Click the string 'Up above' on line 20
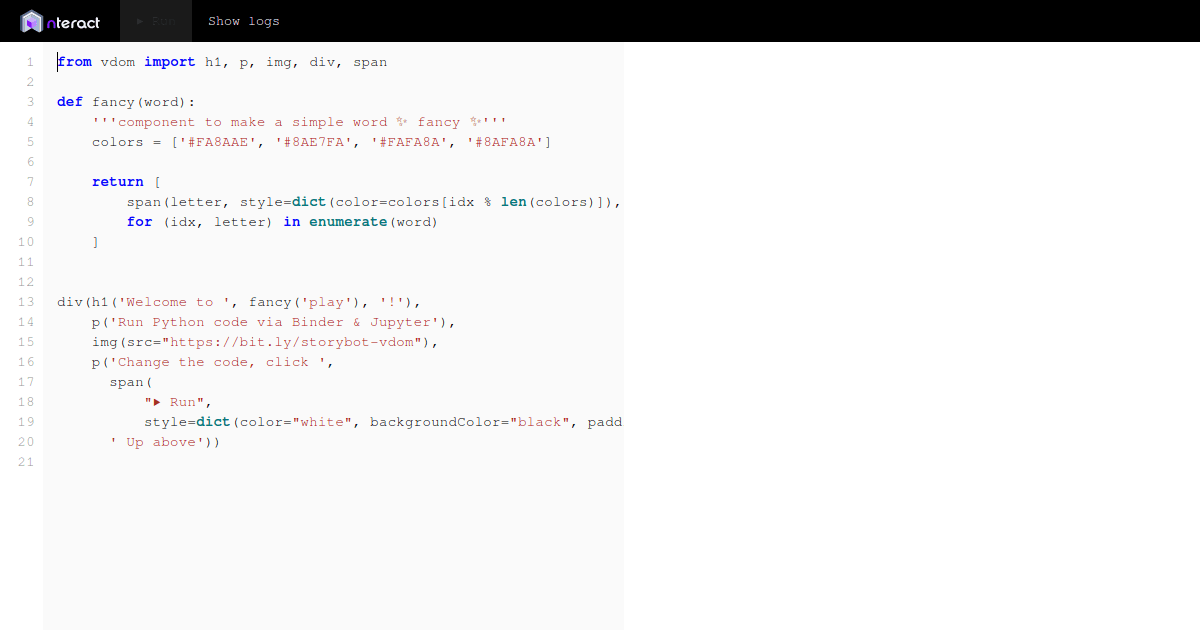This screenshot has width=1200, height=630. point(156,441)
